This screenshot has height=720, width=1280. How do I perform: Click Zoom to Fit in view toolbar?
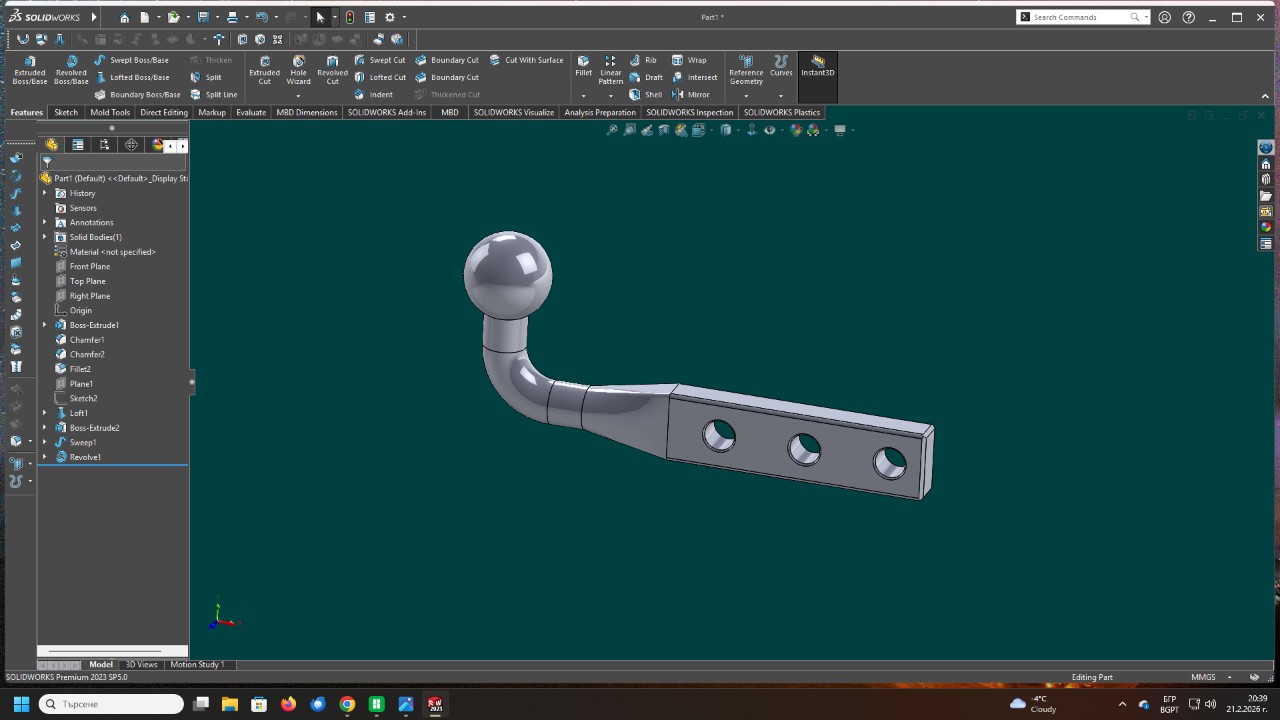pyautogui.click(x=612, y=130)
